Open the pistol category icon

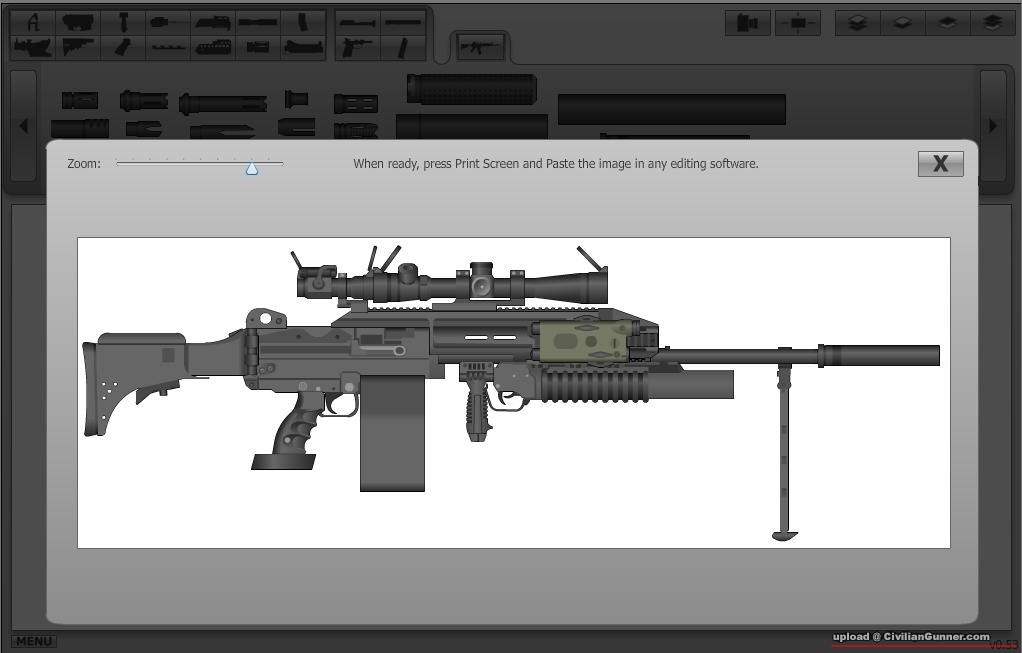[355, 46]
